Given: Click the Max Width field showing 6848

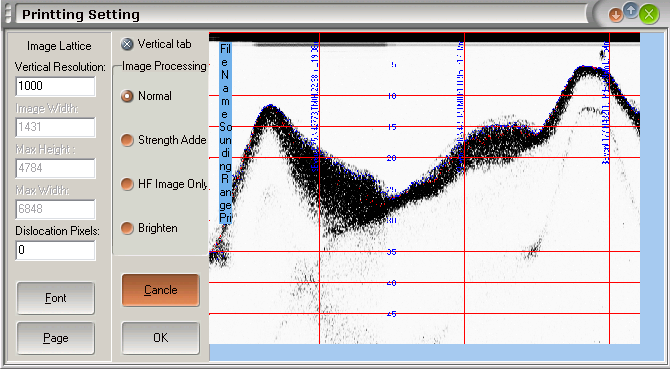Looking at the screenshot, I should click(x=56, y=209).
